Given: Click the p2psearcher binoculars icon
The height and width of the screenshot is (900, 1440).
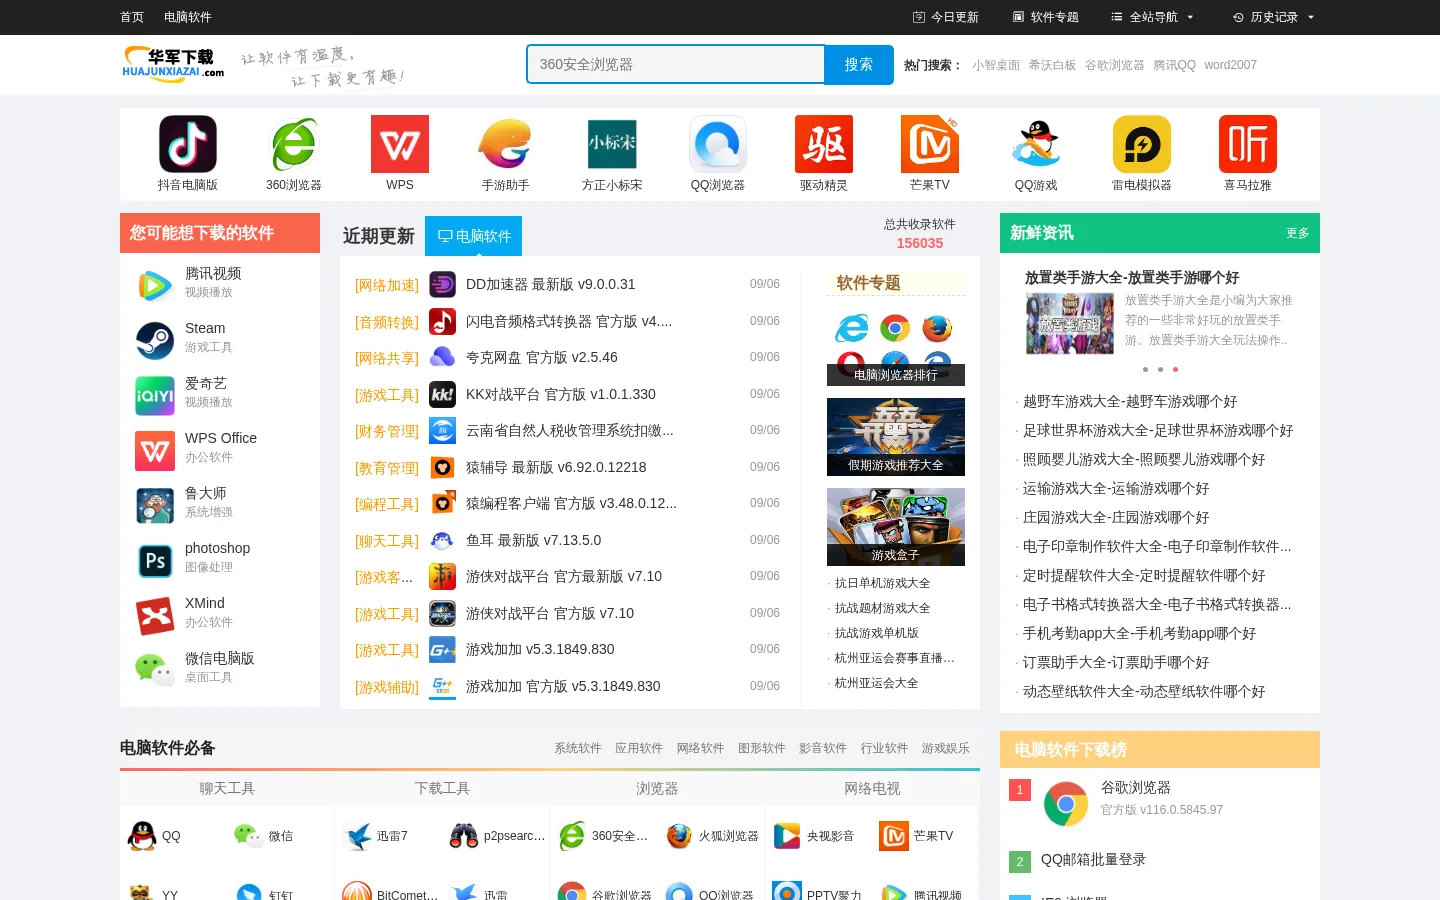Looking at the screenshot, I should 464,836.
